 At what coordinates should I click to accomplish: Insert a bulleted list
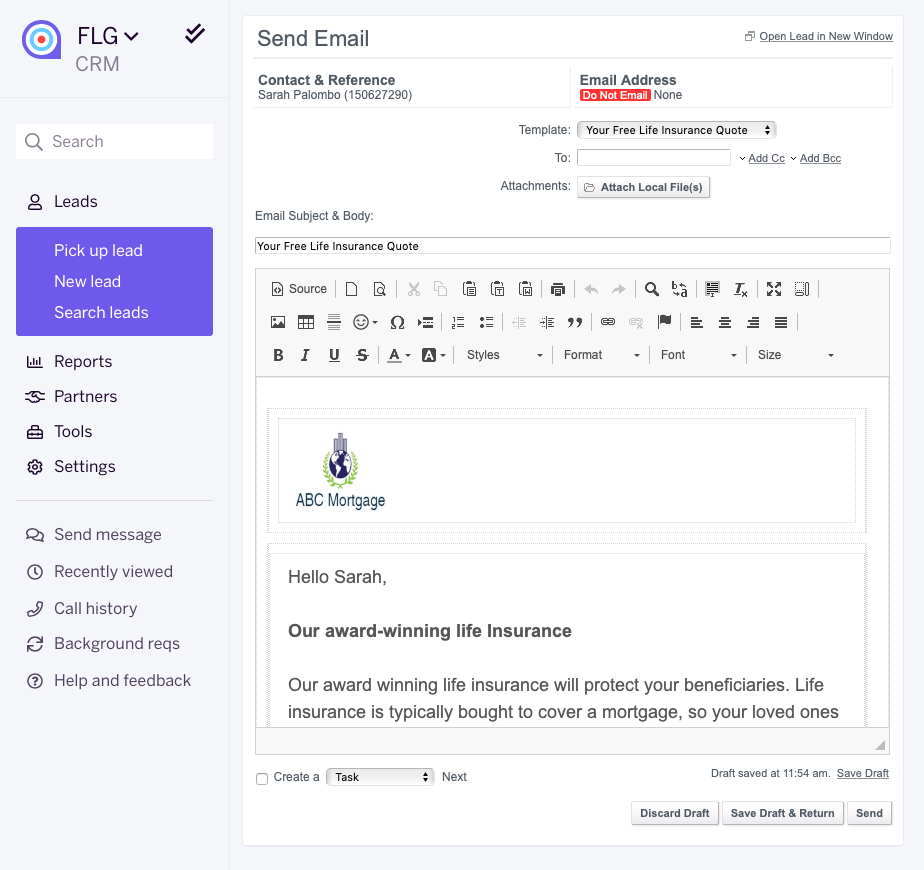pyautogui.click(x=486, y=322)
